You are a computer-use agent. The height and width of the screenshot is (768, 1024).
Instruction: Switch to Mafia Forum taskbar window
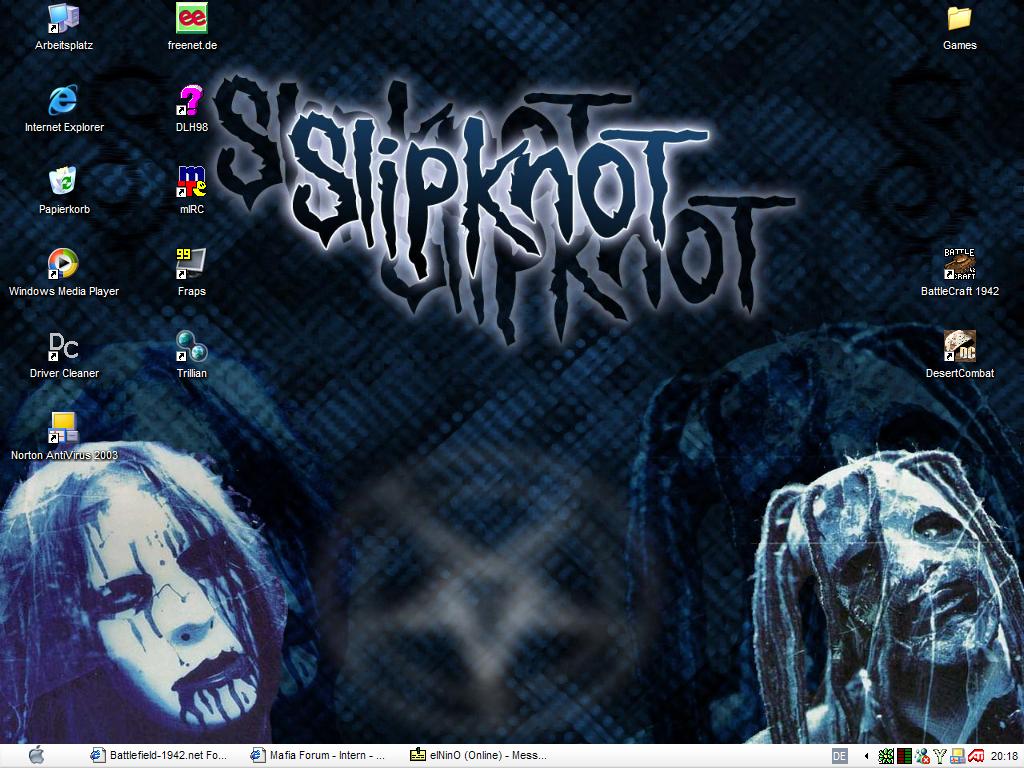319,756
